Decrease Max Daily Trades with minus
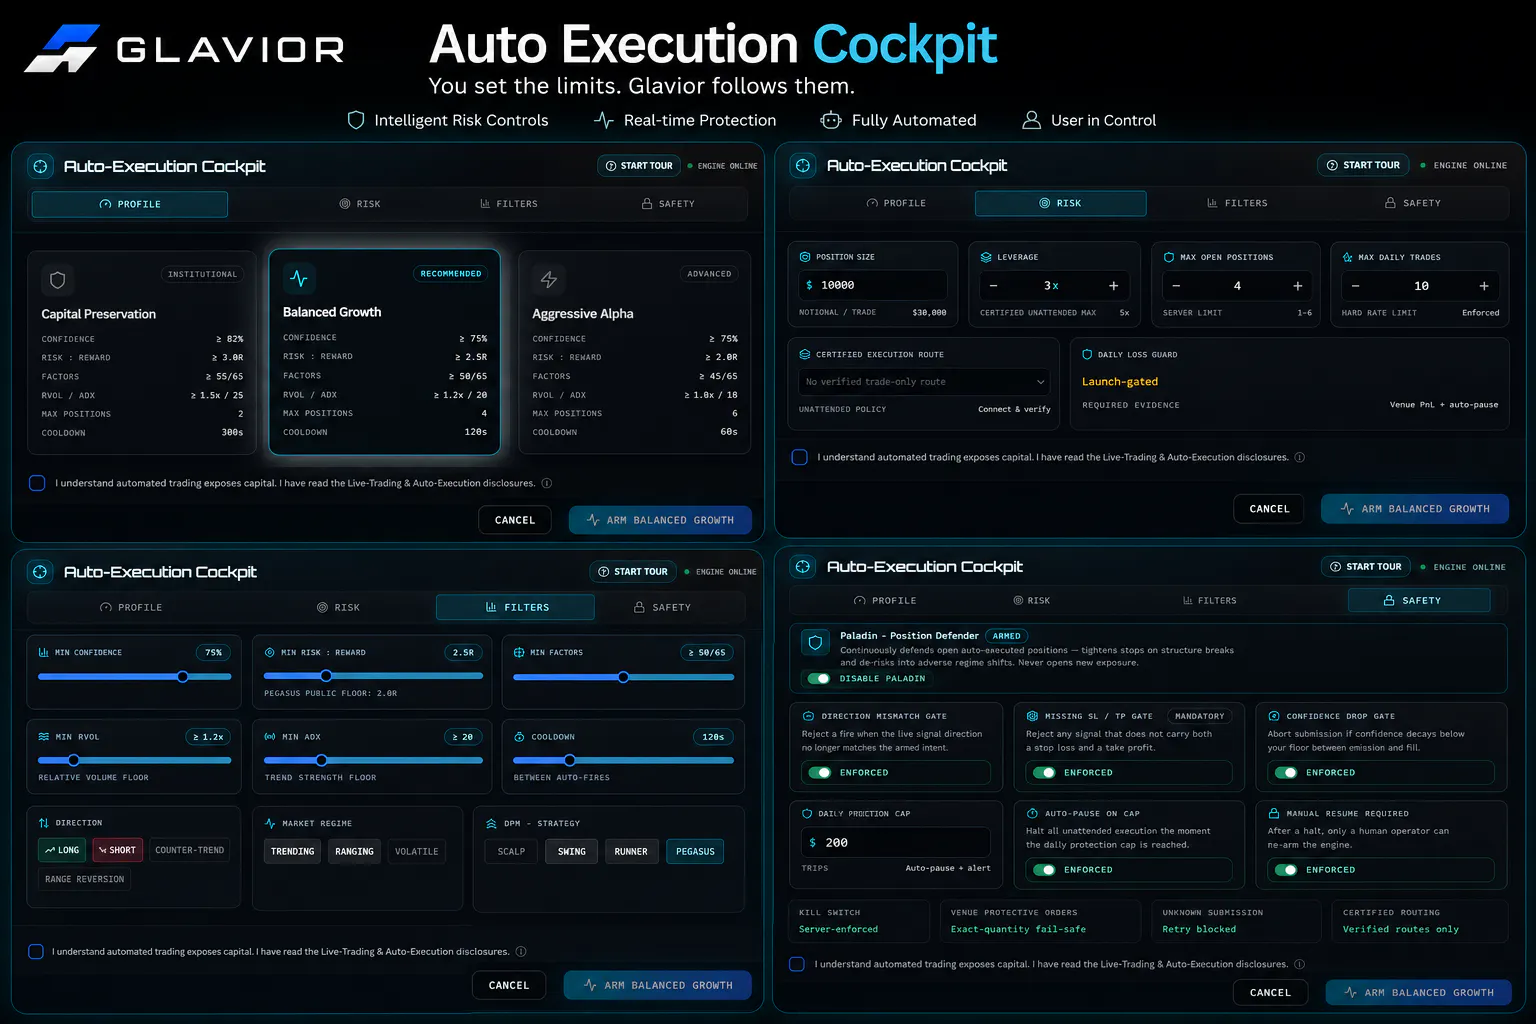 (x=1355, y=286)
